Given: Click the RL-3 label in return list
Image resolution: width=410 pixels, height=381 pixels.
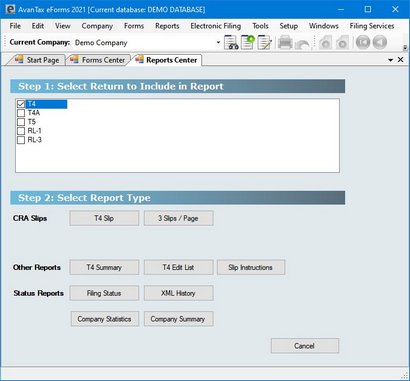Looking at the screenshot, I should point(35,140).
